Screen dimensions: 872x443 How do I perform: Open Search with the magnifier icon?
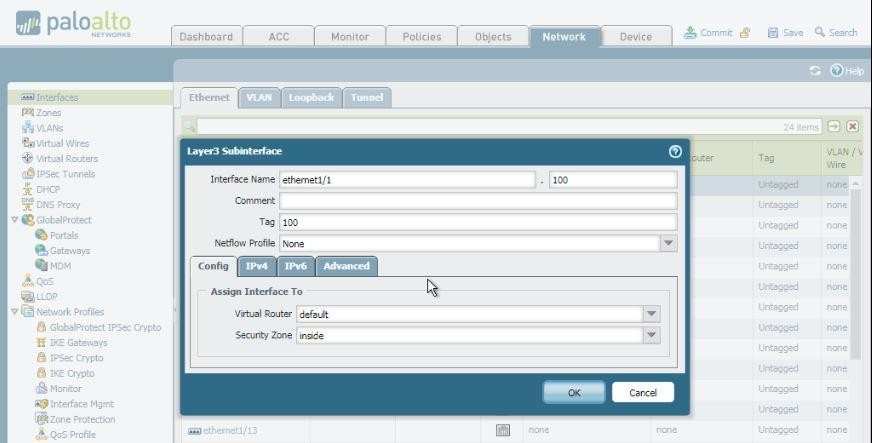coord(820,33)
